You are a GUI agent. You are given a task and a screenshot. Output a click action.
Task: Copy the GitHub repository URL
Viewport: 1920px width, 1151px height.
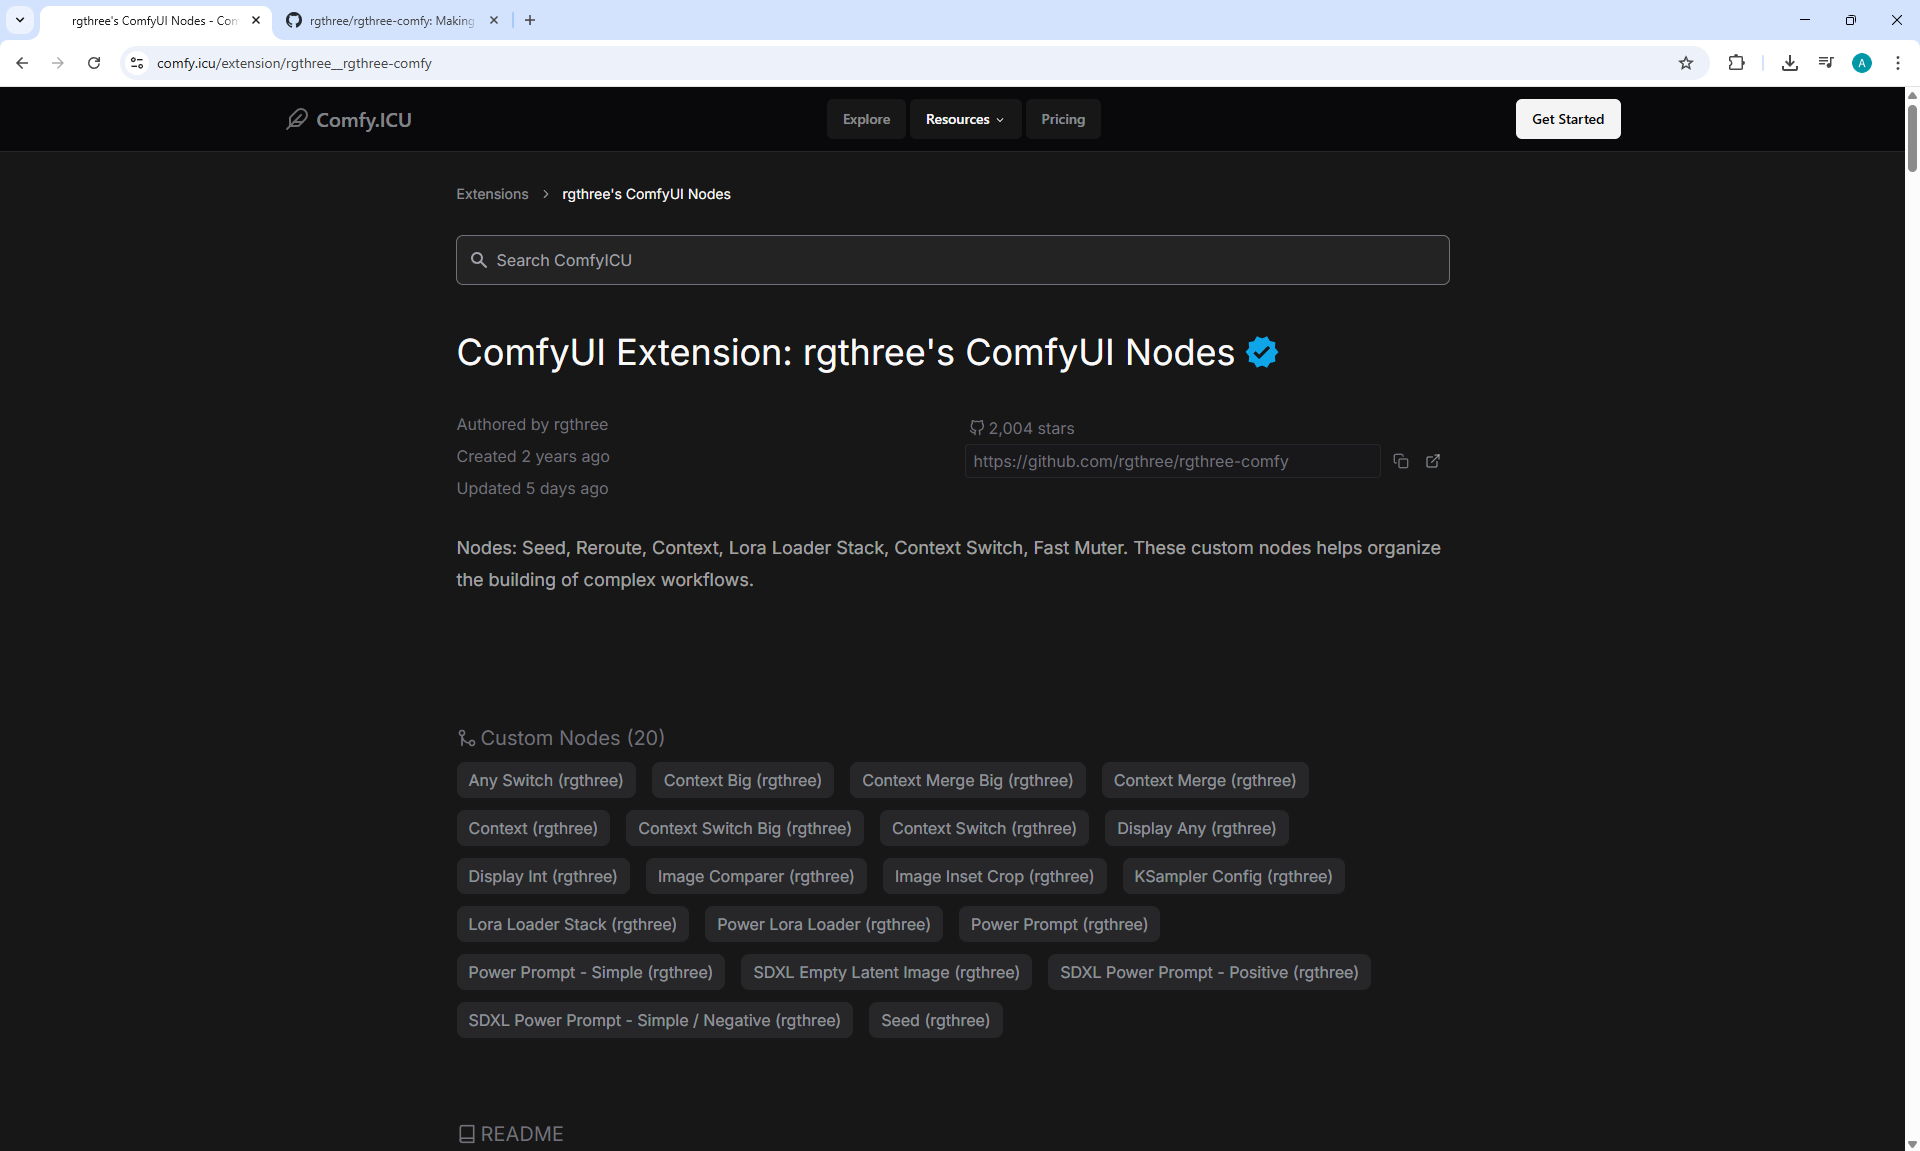point(1400,461)
